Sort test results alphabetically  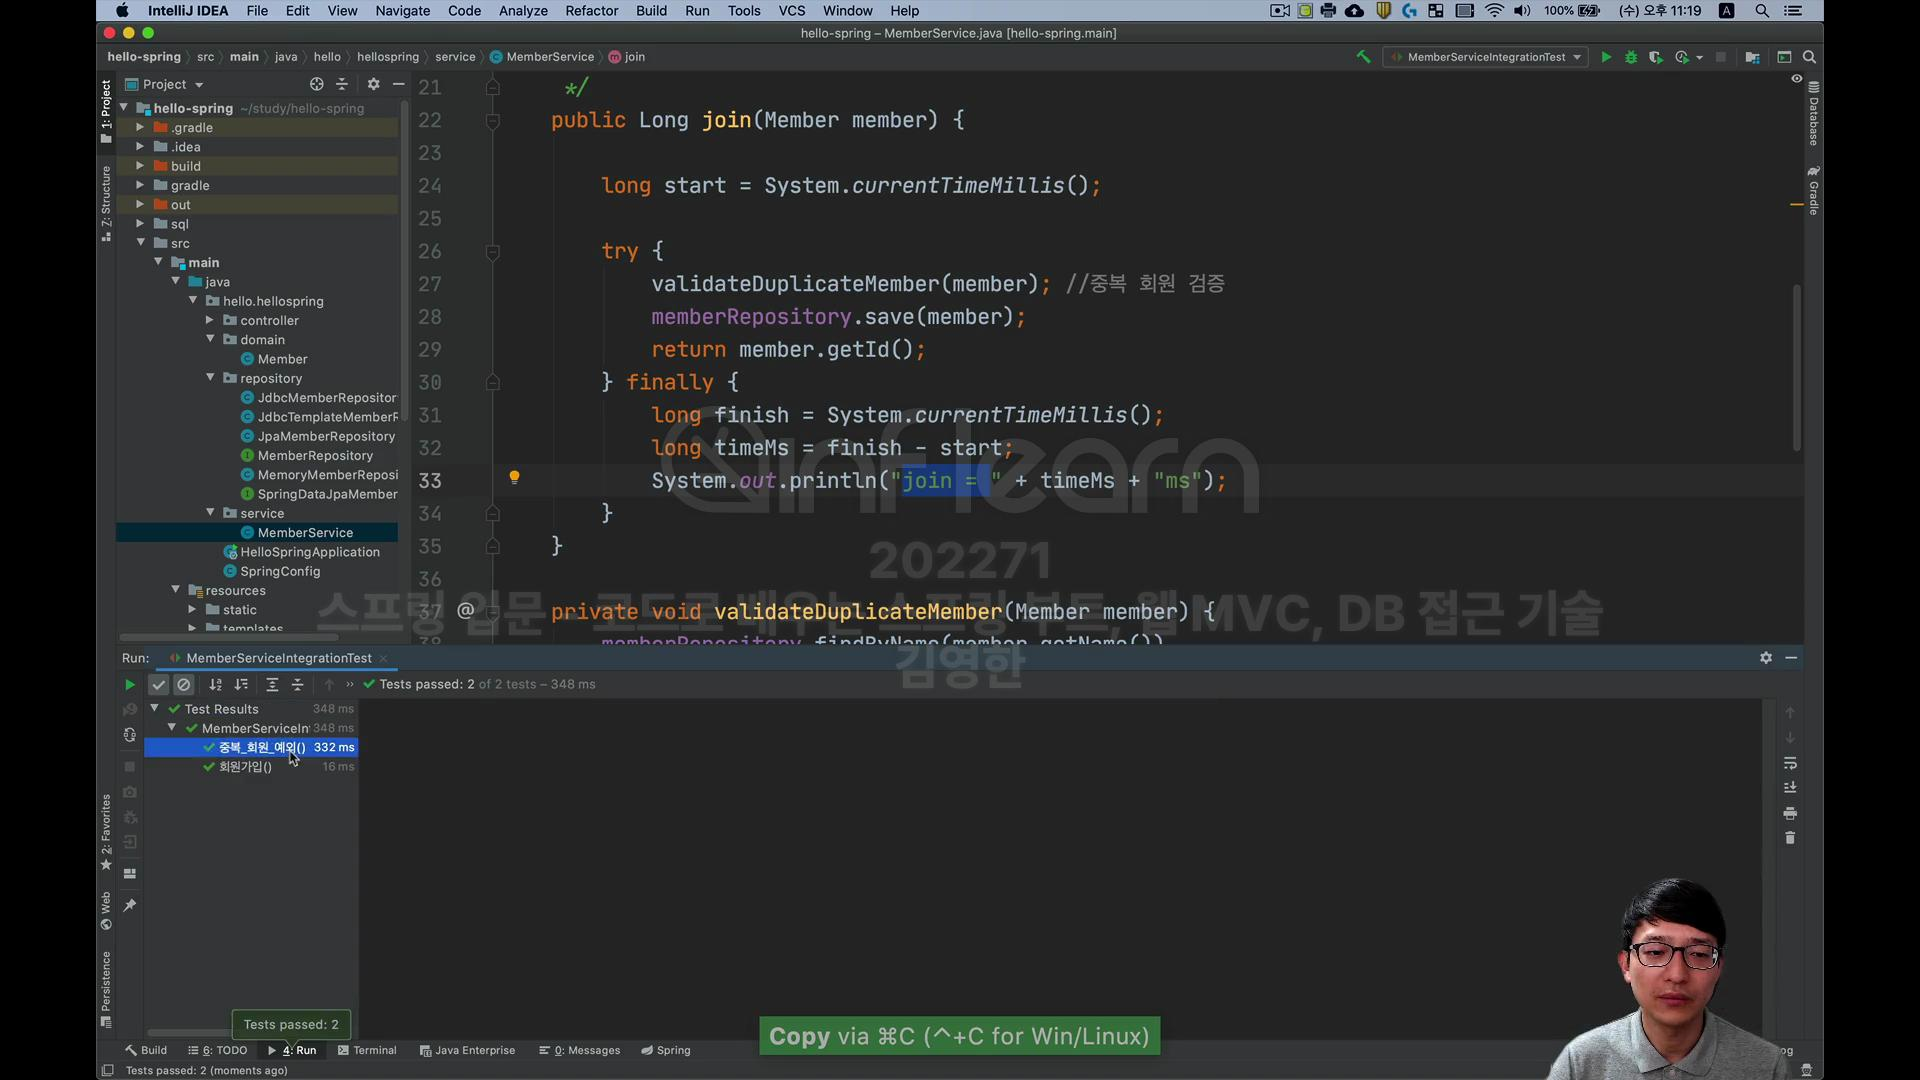tap(215, 684)
